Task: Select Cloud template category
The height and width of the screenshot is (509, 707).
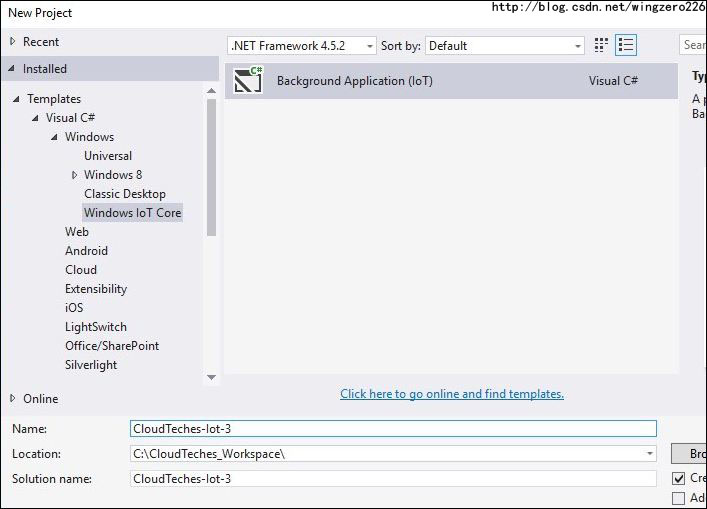Action: [81, 270]
